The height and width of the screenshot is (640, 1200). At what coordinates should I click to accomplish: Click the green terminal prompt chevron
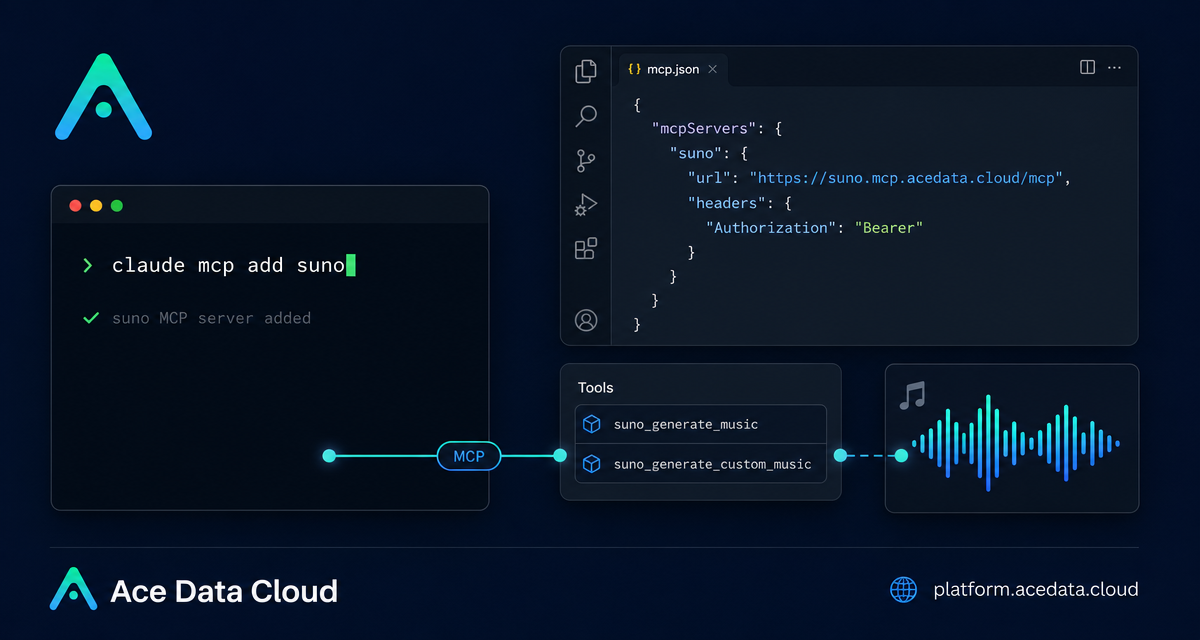pyautogui.click(x=88, y=265)
